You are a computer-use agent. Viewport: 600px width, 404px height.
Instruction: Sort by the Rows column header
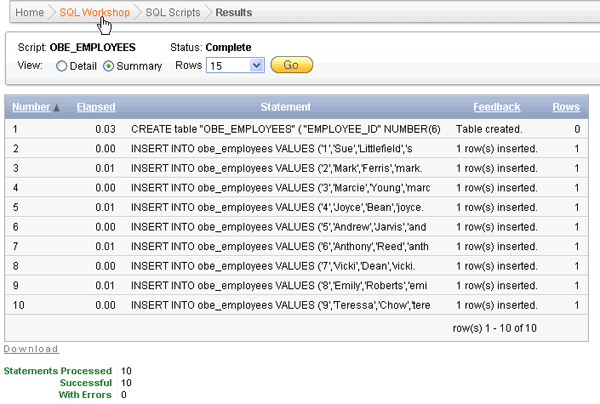(566, 107)
